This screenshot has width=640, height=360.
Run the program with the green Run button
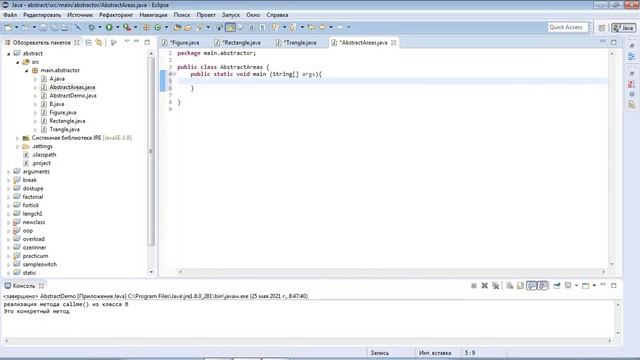109,27
